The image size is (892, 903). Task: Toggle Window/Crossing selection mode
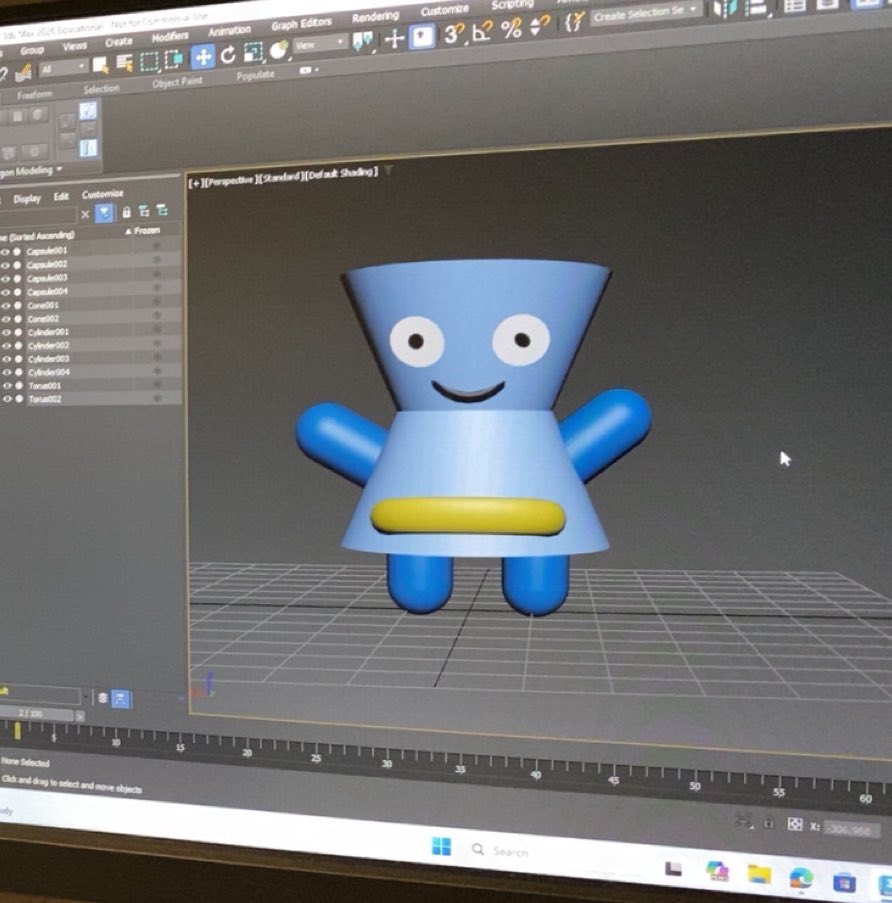(173, 59)
